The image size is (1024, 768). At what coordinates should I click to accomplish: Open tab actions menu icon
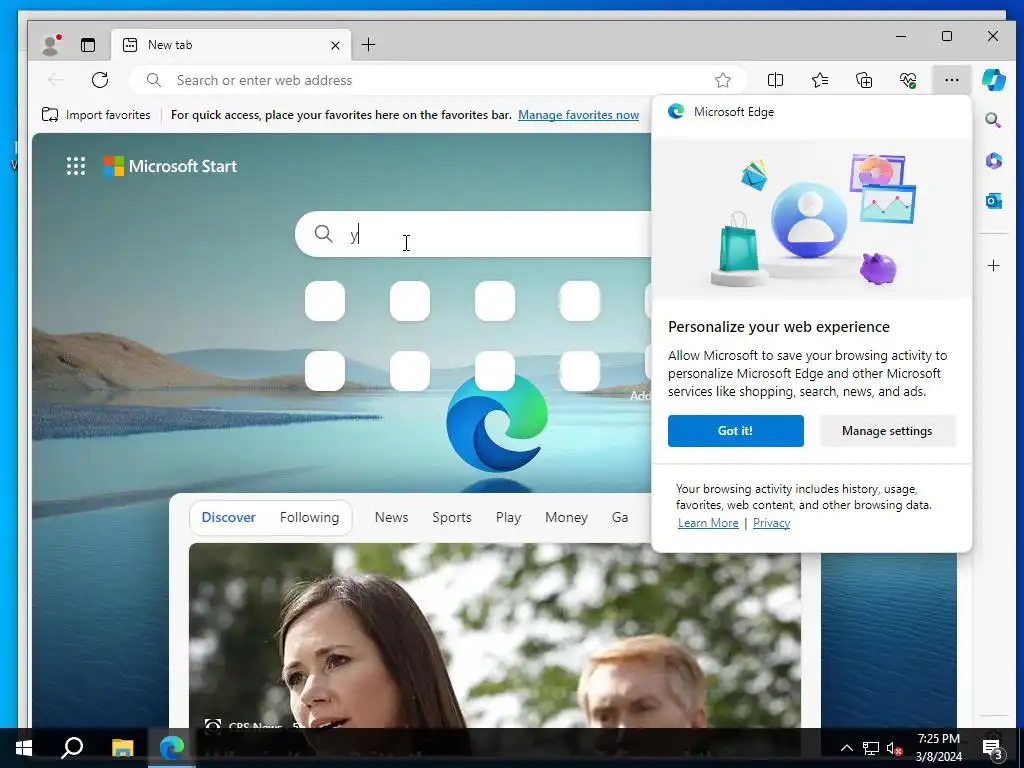(x=88, y=44)
